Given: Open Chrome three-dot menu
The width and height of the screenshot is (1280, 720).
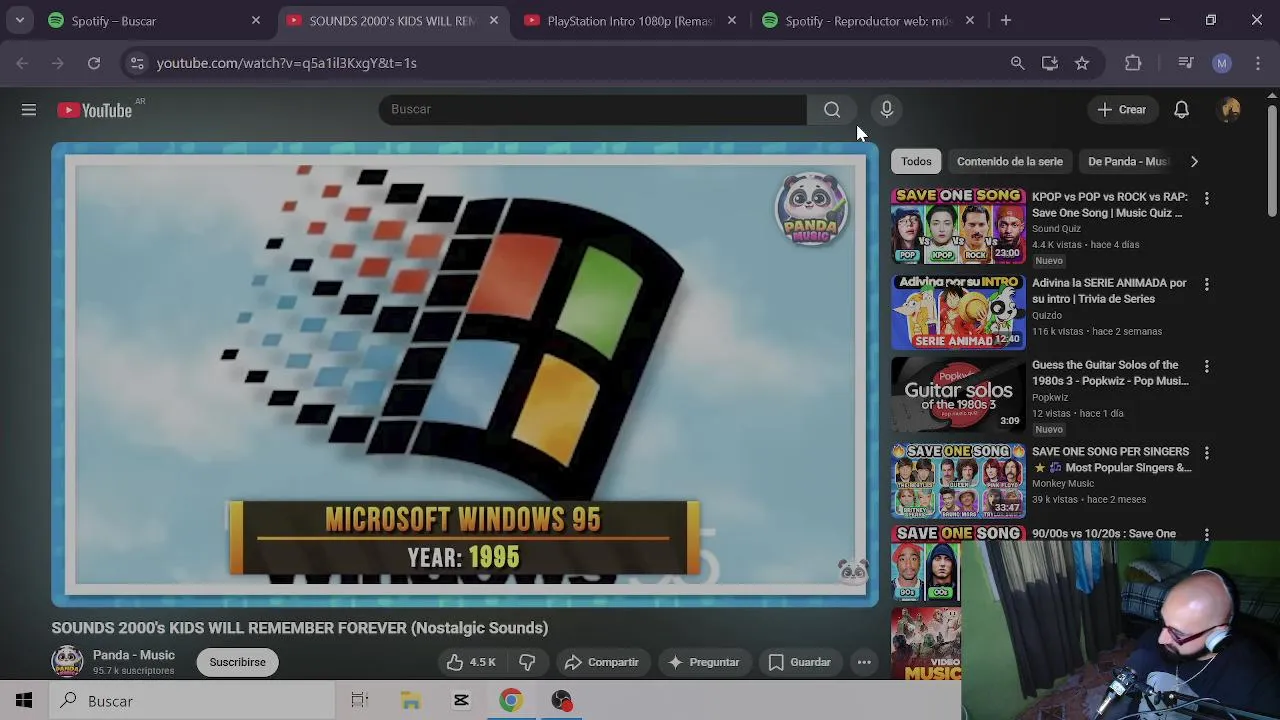Looking at the screenshot, I should click(x=1258, y=63).
